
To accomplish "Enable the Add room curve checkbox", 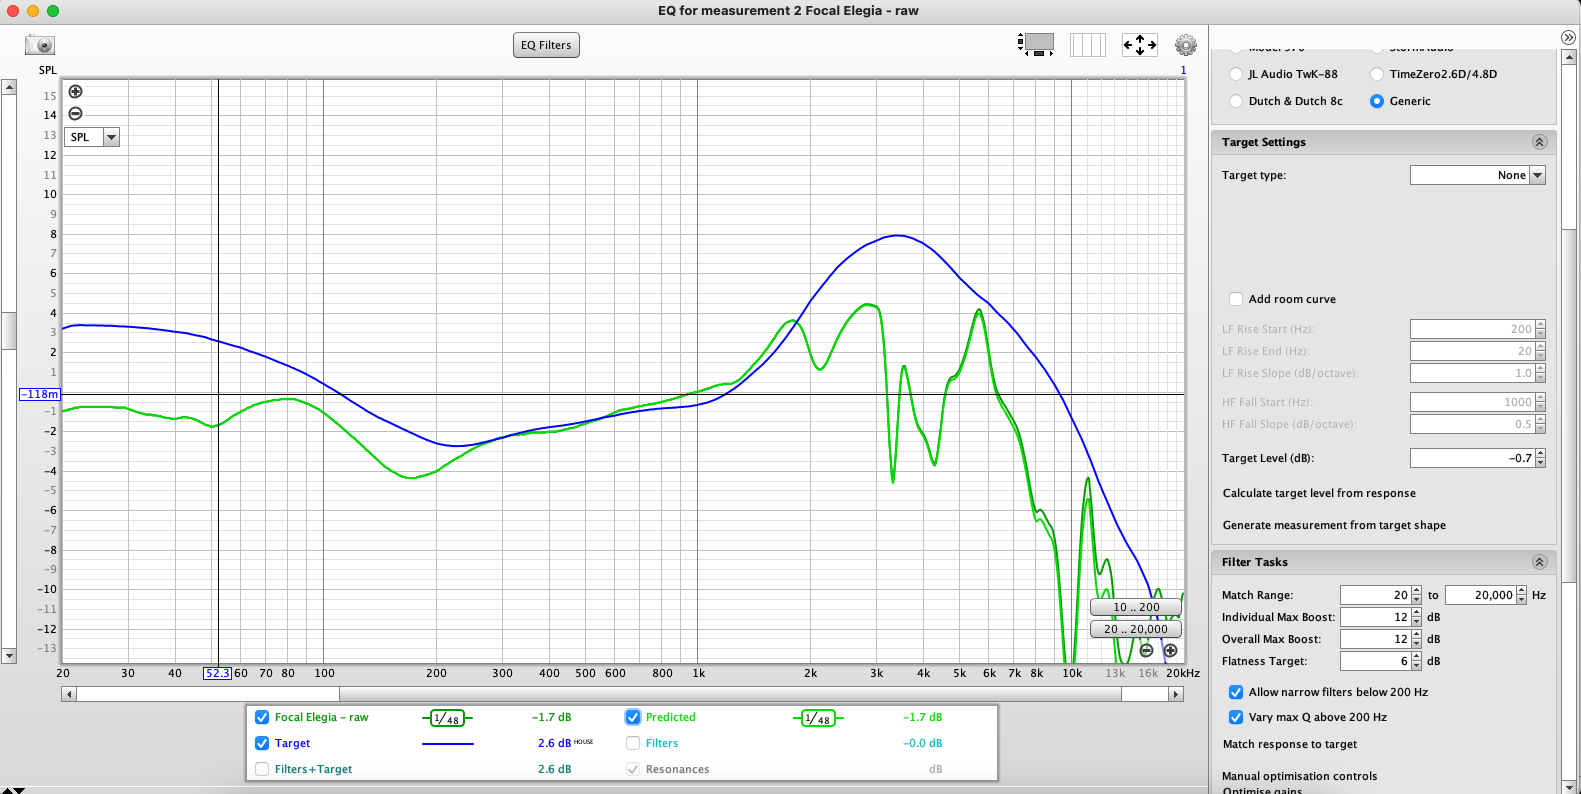I will [x=1236, y=299].
